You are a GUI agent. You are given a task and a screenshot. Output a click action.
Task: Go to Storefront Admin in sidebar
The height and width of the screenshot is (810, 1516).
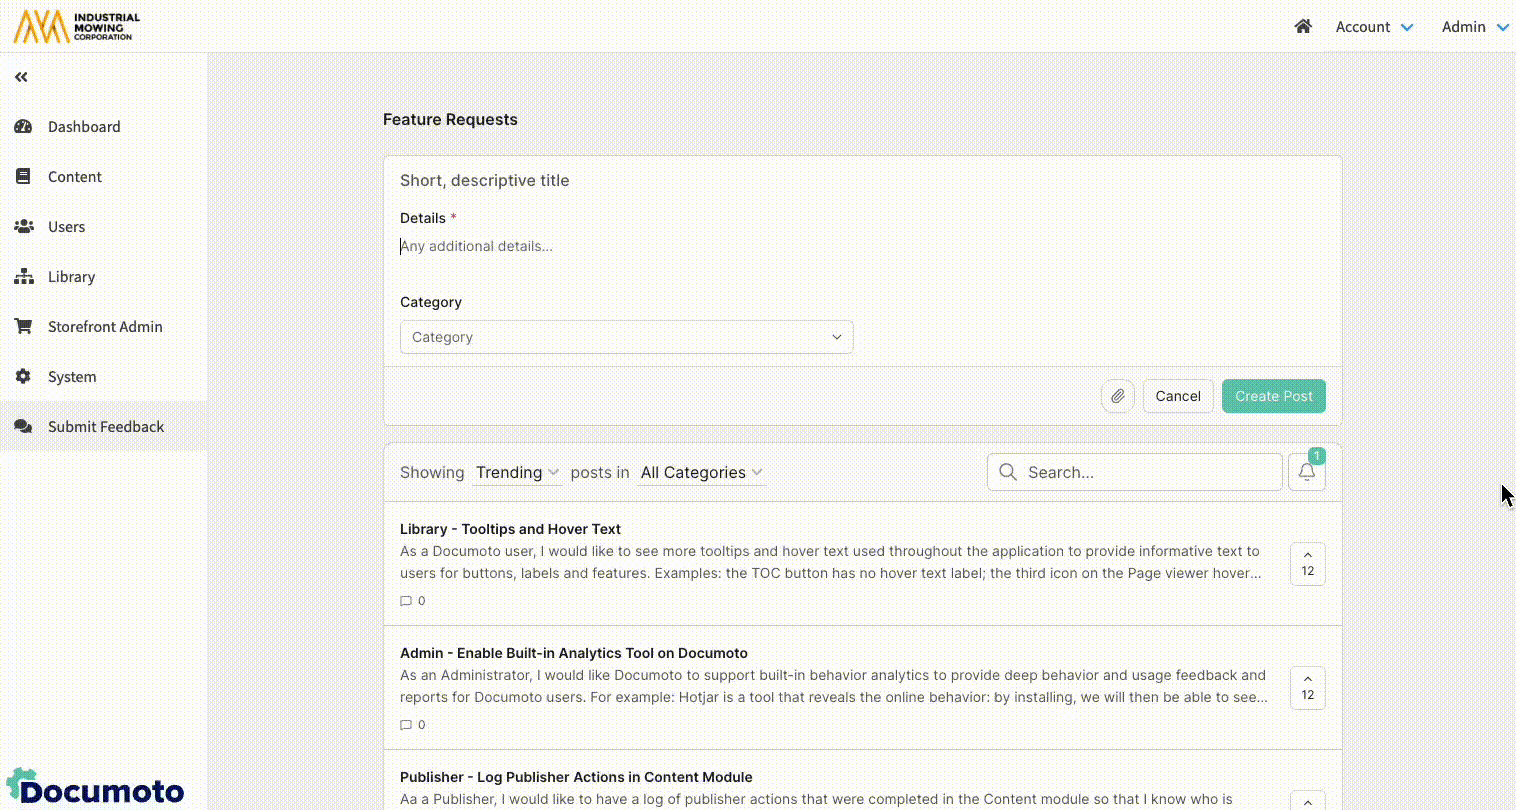[x=104, y=327]
